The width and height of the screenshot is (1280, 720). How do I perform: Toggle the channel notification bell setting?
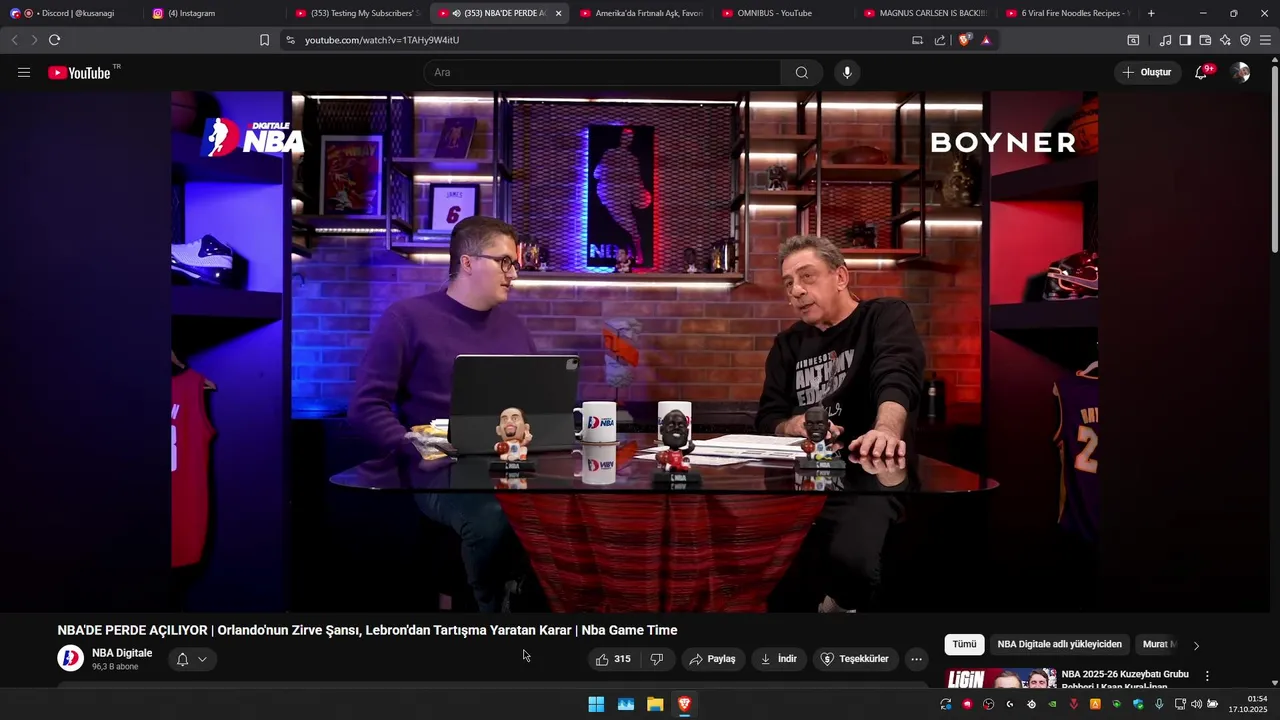point(191,659)
